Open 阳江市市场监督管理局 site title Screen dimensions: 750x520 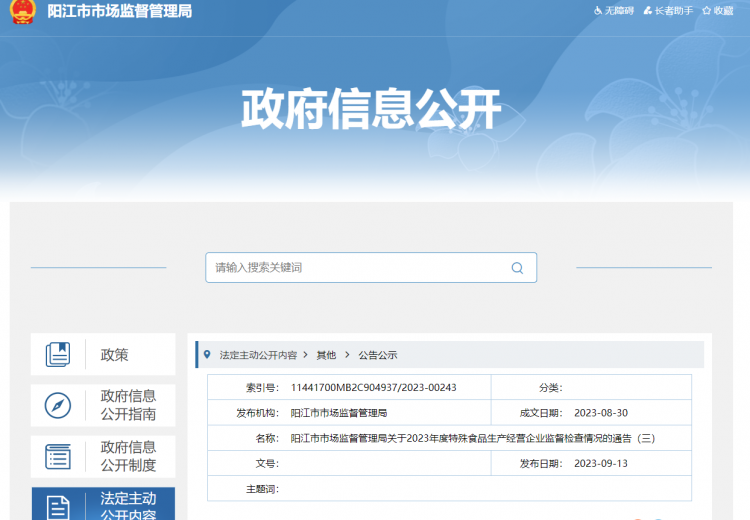(x=120, y=11)
